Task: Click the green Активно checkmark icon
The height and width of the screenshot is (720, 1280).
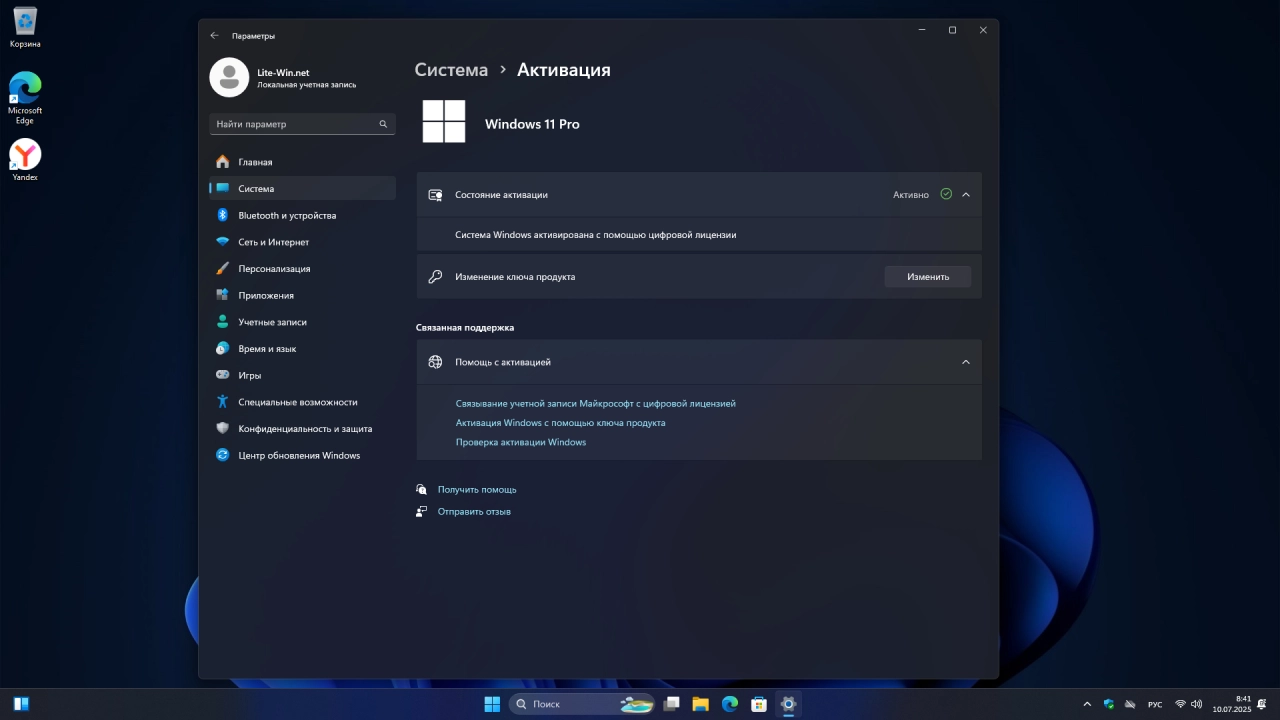Action: coord(946,194)
